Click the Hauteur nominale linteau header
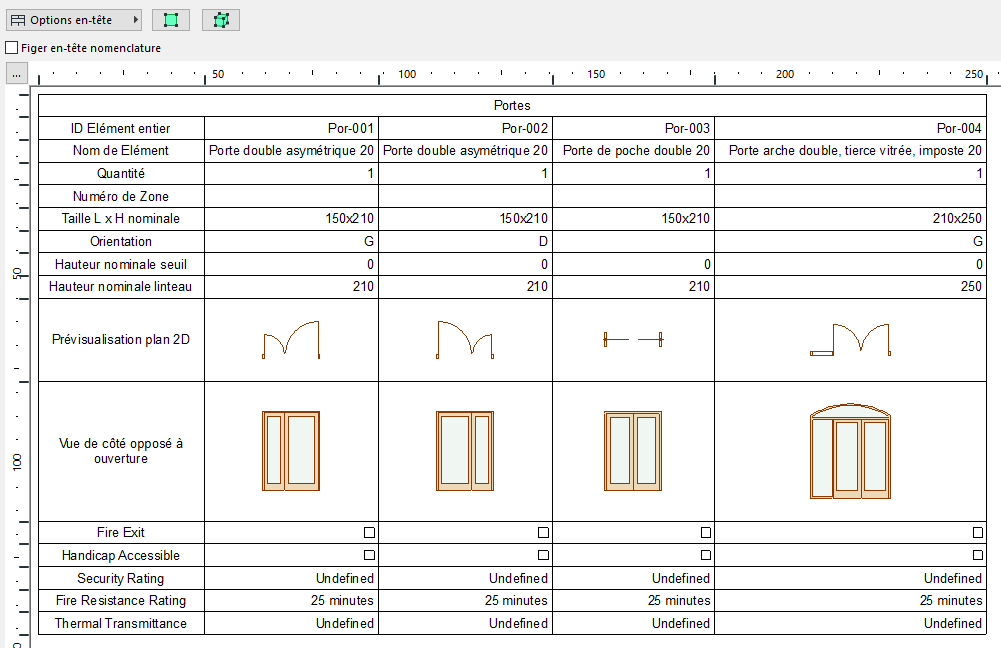 121,287
